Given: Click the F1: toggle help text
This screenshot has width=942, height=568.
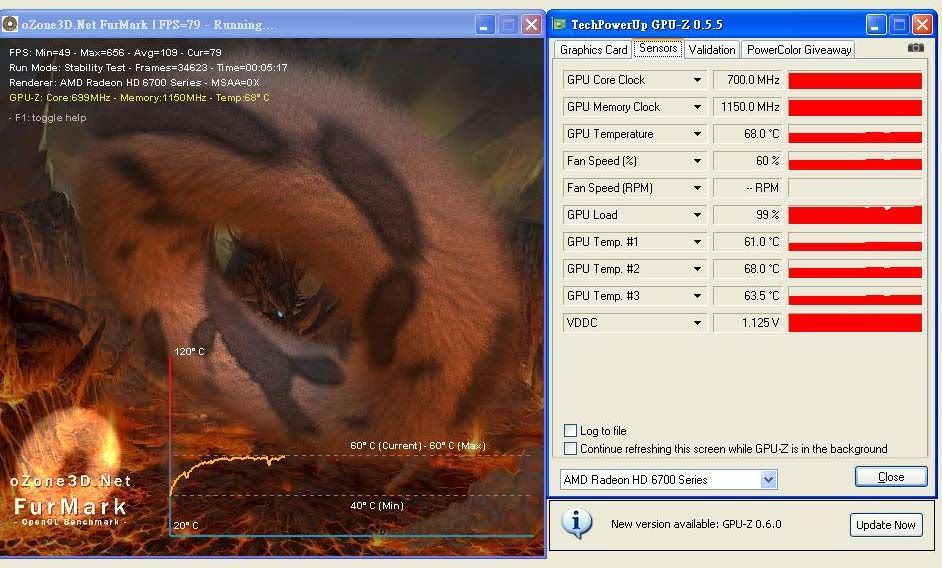Looking at the screenshot, I should click(47, 118).
